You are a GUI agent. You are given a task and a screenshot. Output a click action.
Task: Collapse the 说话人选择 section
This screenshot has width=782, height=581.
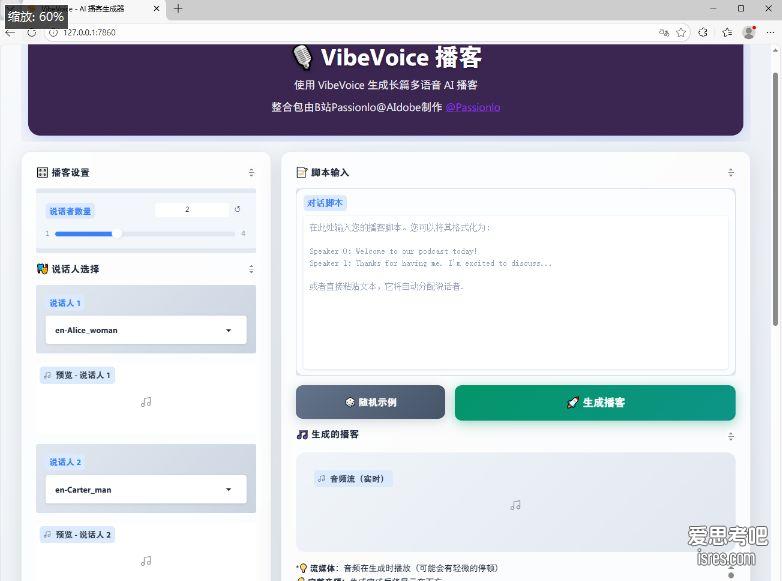[x=251, y=269]
